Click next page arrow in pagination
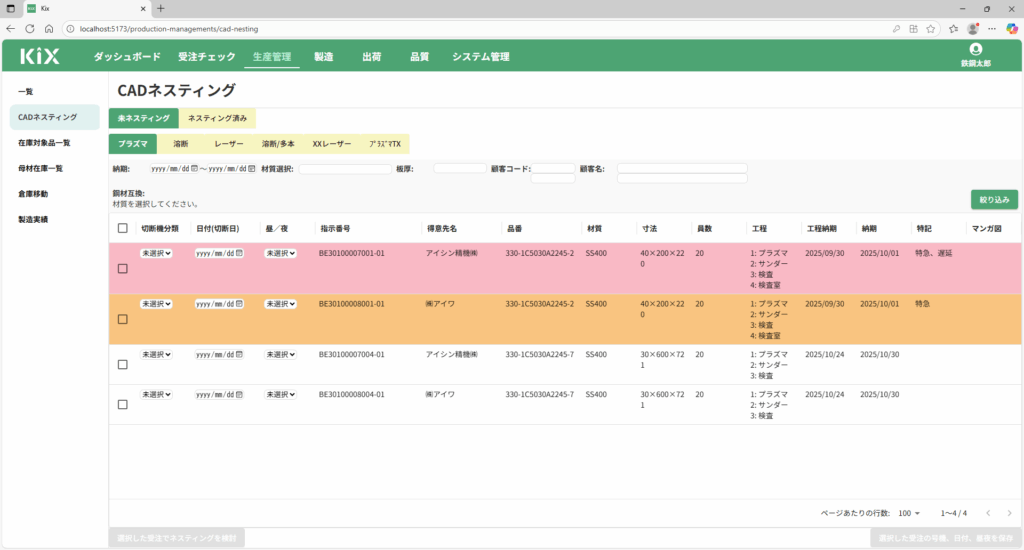This screenshot has width=1024, height=550. 1010,513
